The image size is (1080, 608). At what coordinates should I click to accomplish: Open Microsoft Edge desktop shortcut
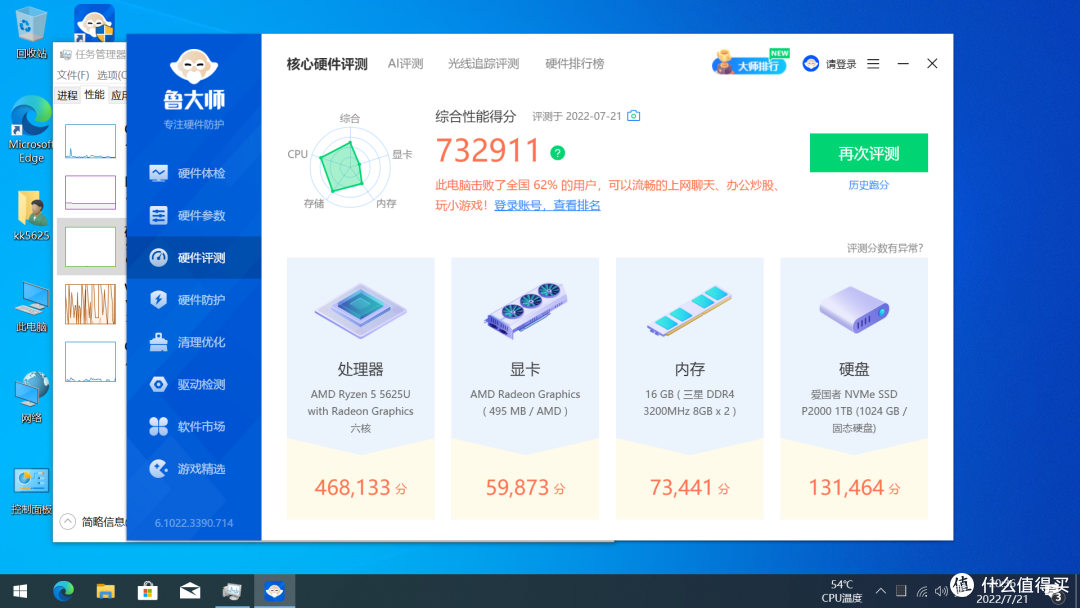coord(30,130)
